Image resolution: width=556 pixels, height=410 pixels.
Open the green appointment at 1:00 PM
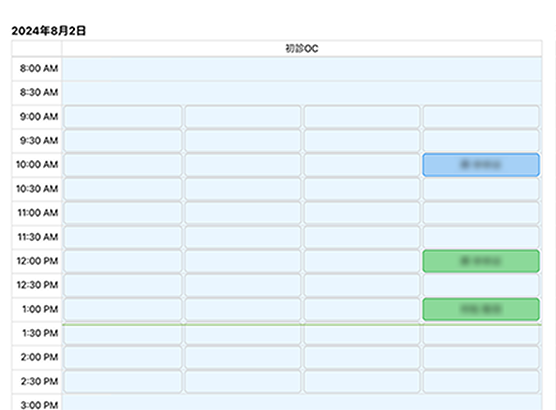481,309
